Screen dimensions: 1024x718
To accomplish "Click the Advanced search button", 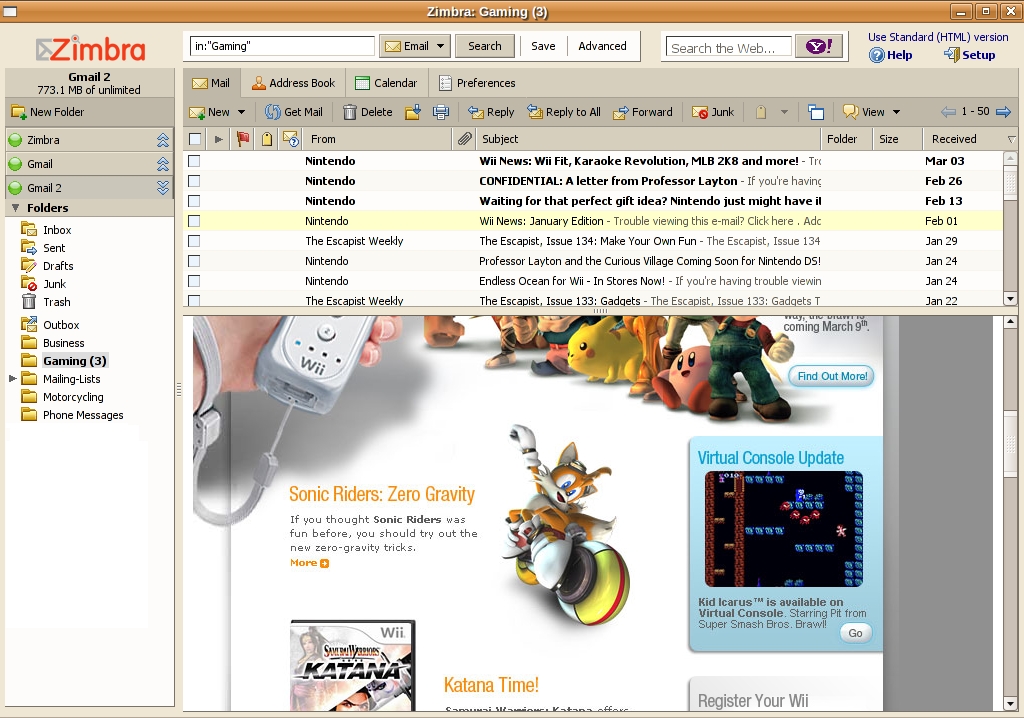I will [602, 46].
